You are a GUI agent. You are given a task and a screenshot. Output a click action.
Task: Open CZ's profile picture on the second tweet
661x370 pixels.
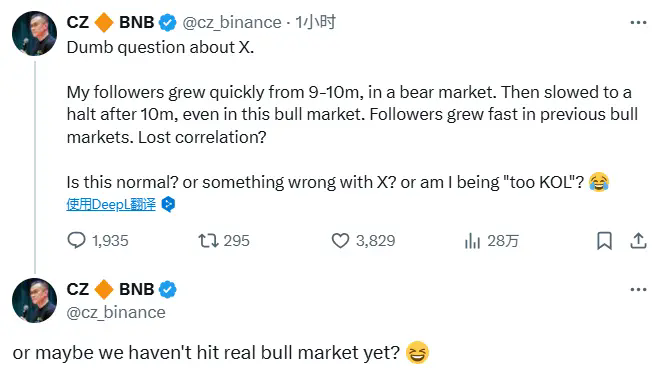pyautogui.click(x=35, y=300)
